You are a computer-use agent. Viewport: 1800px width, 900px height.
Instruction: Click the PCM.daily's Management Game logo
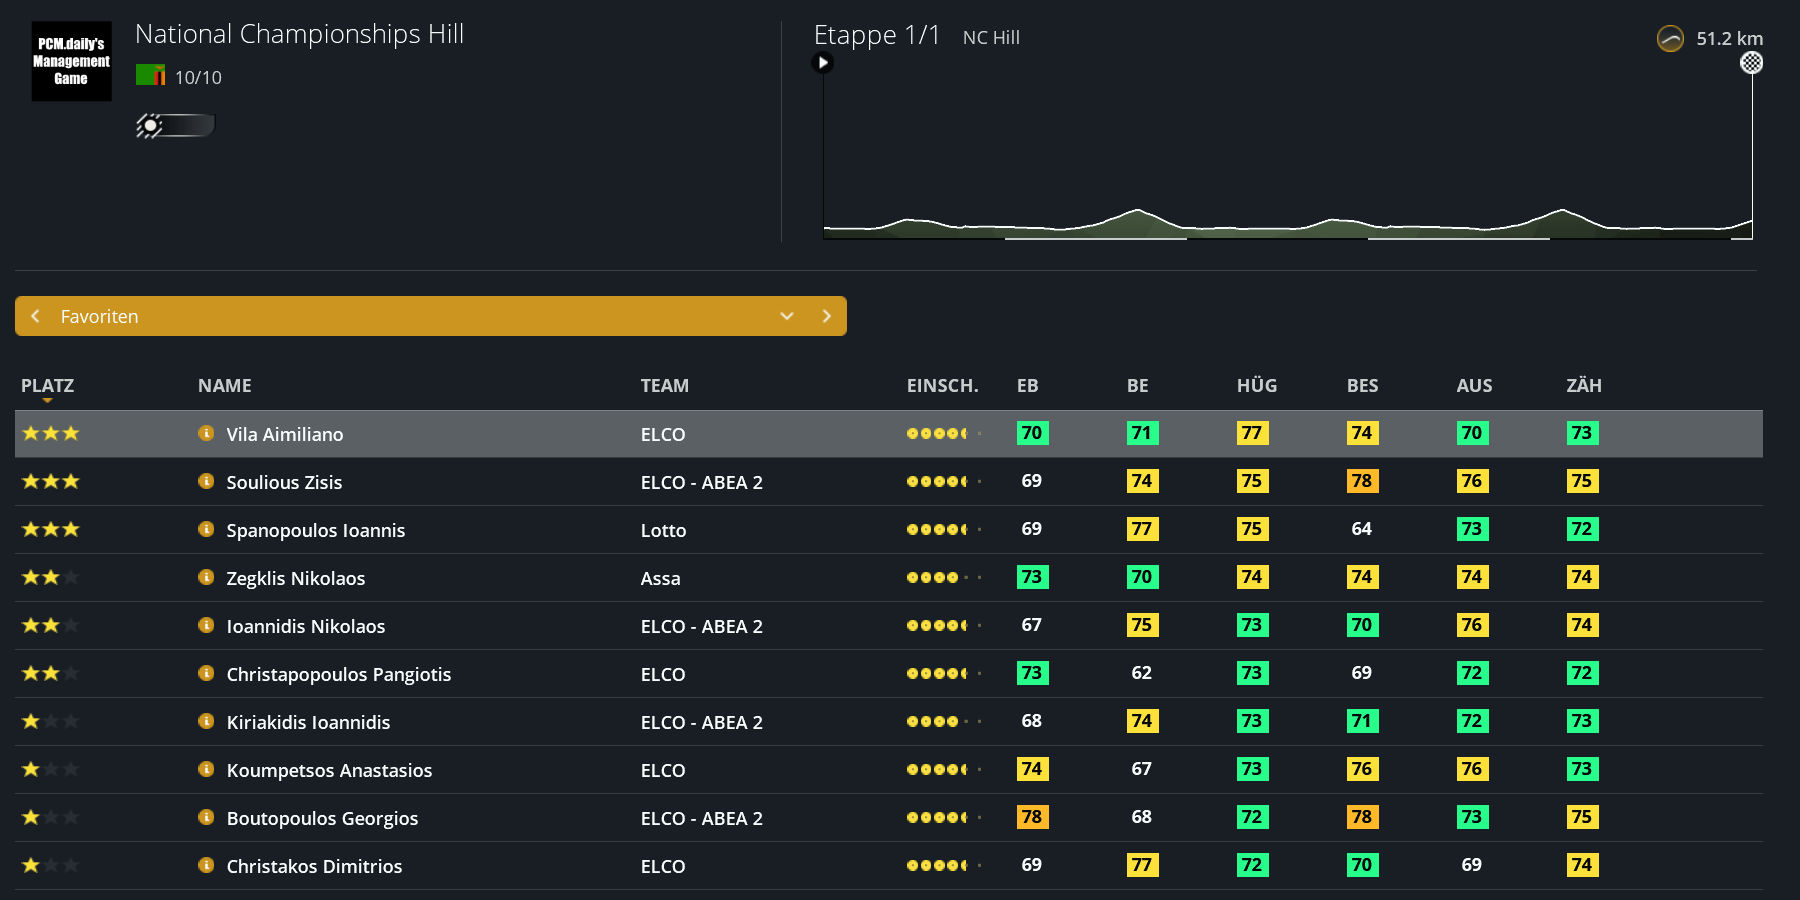click(71, 61)
